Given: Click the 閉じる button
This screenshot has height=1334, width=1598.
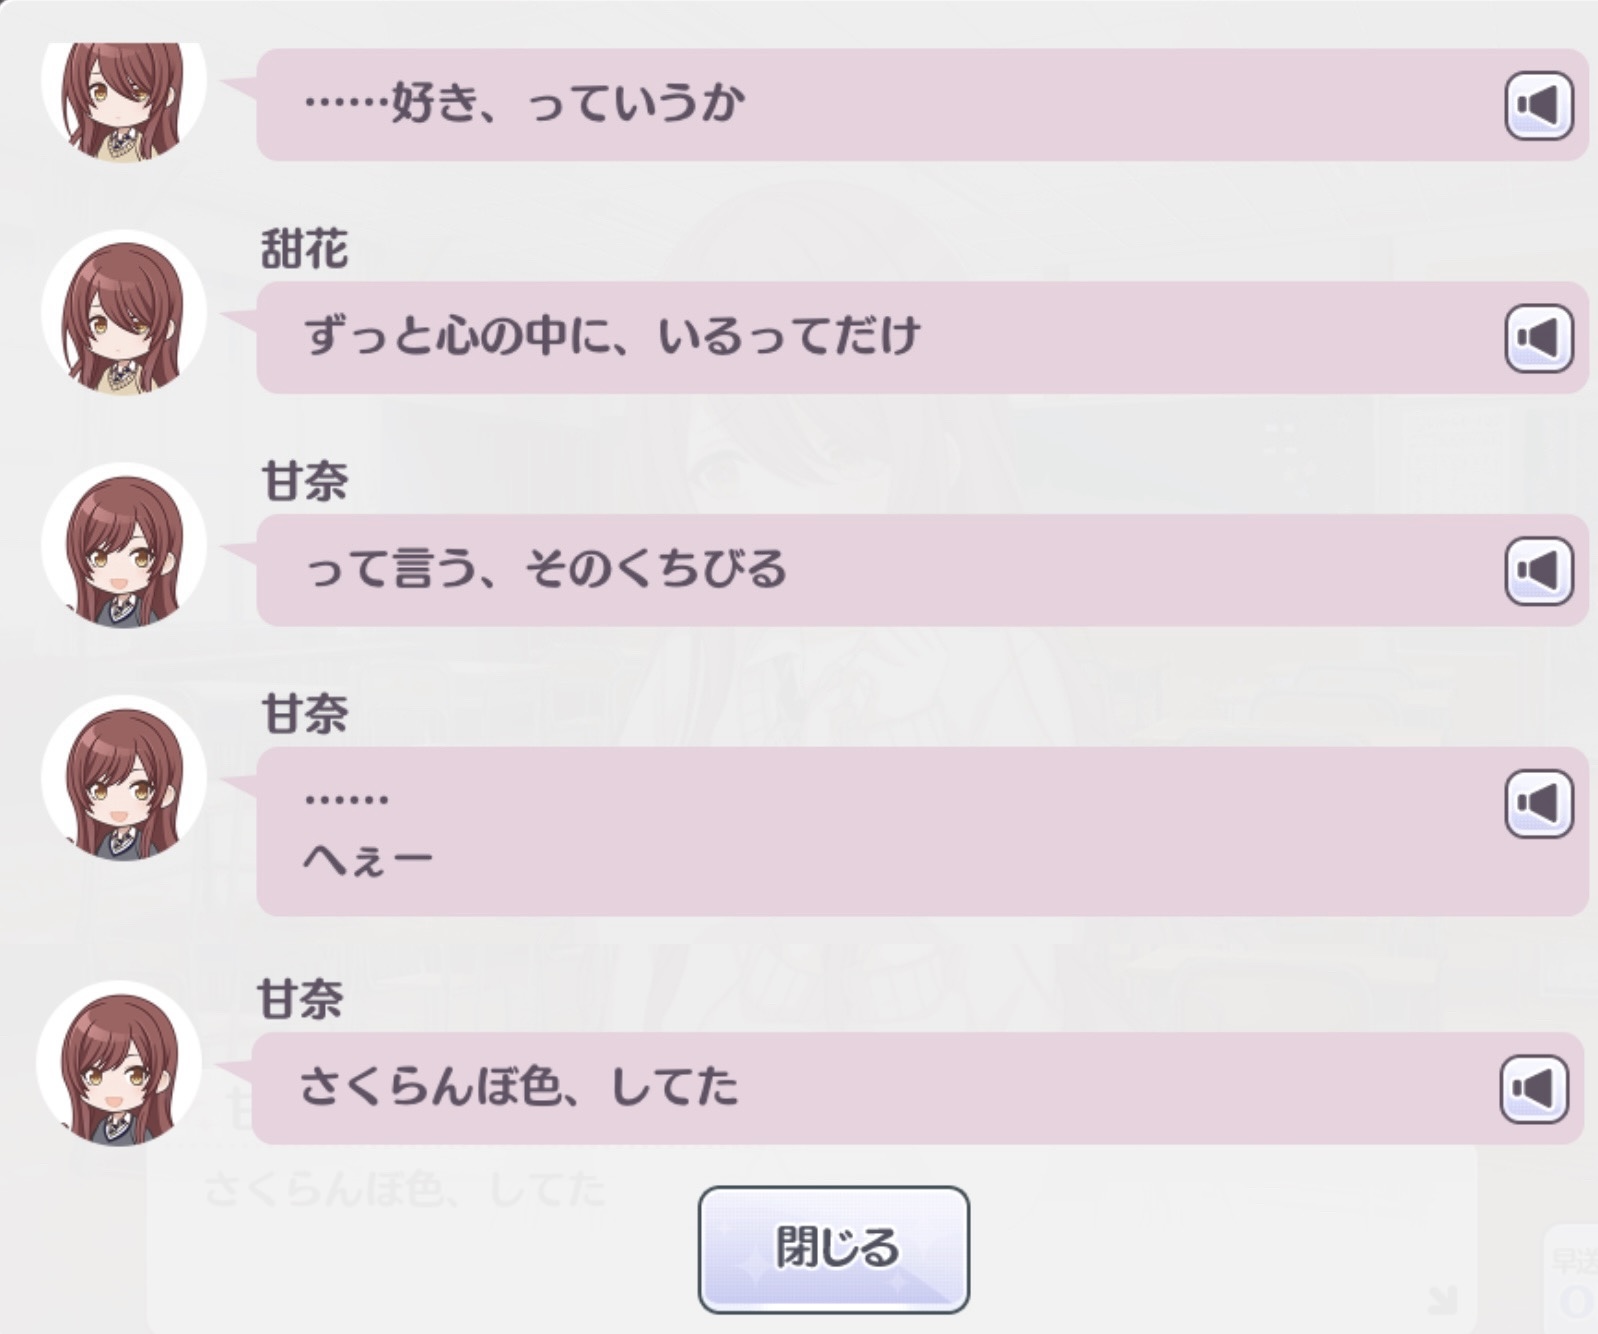Looking at the screenshot, I should (x=833, y=1249).
